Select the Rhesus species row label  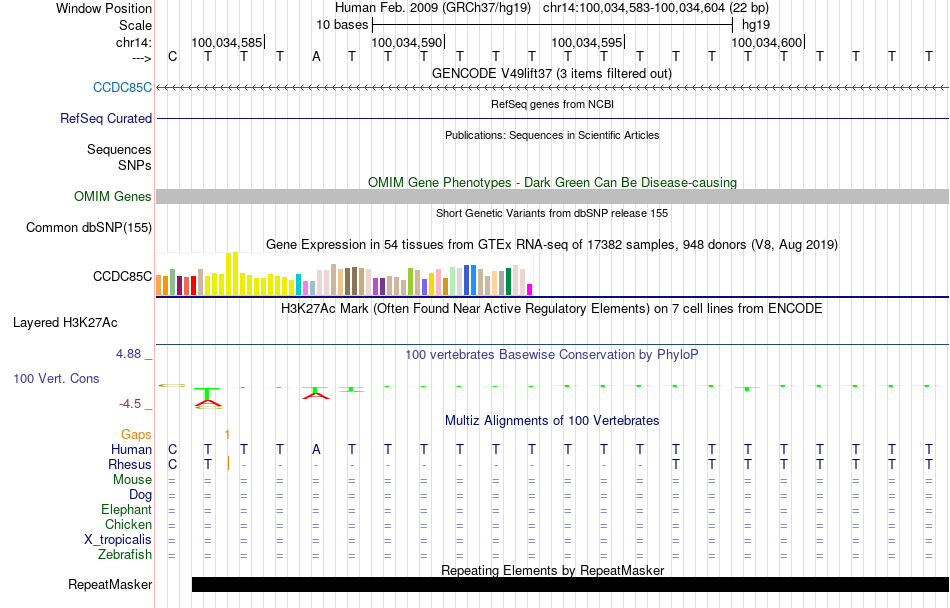130,464
